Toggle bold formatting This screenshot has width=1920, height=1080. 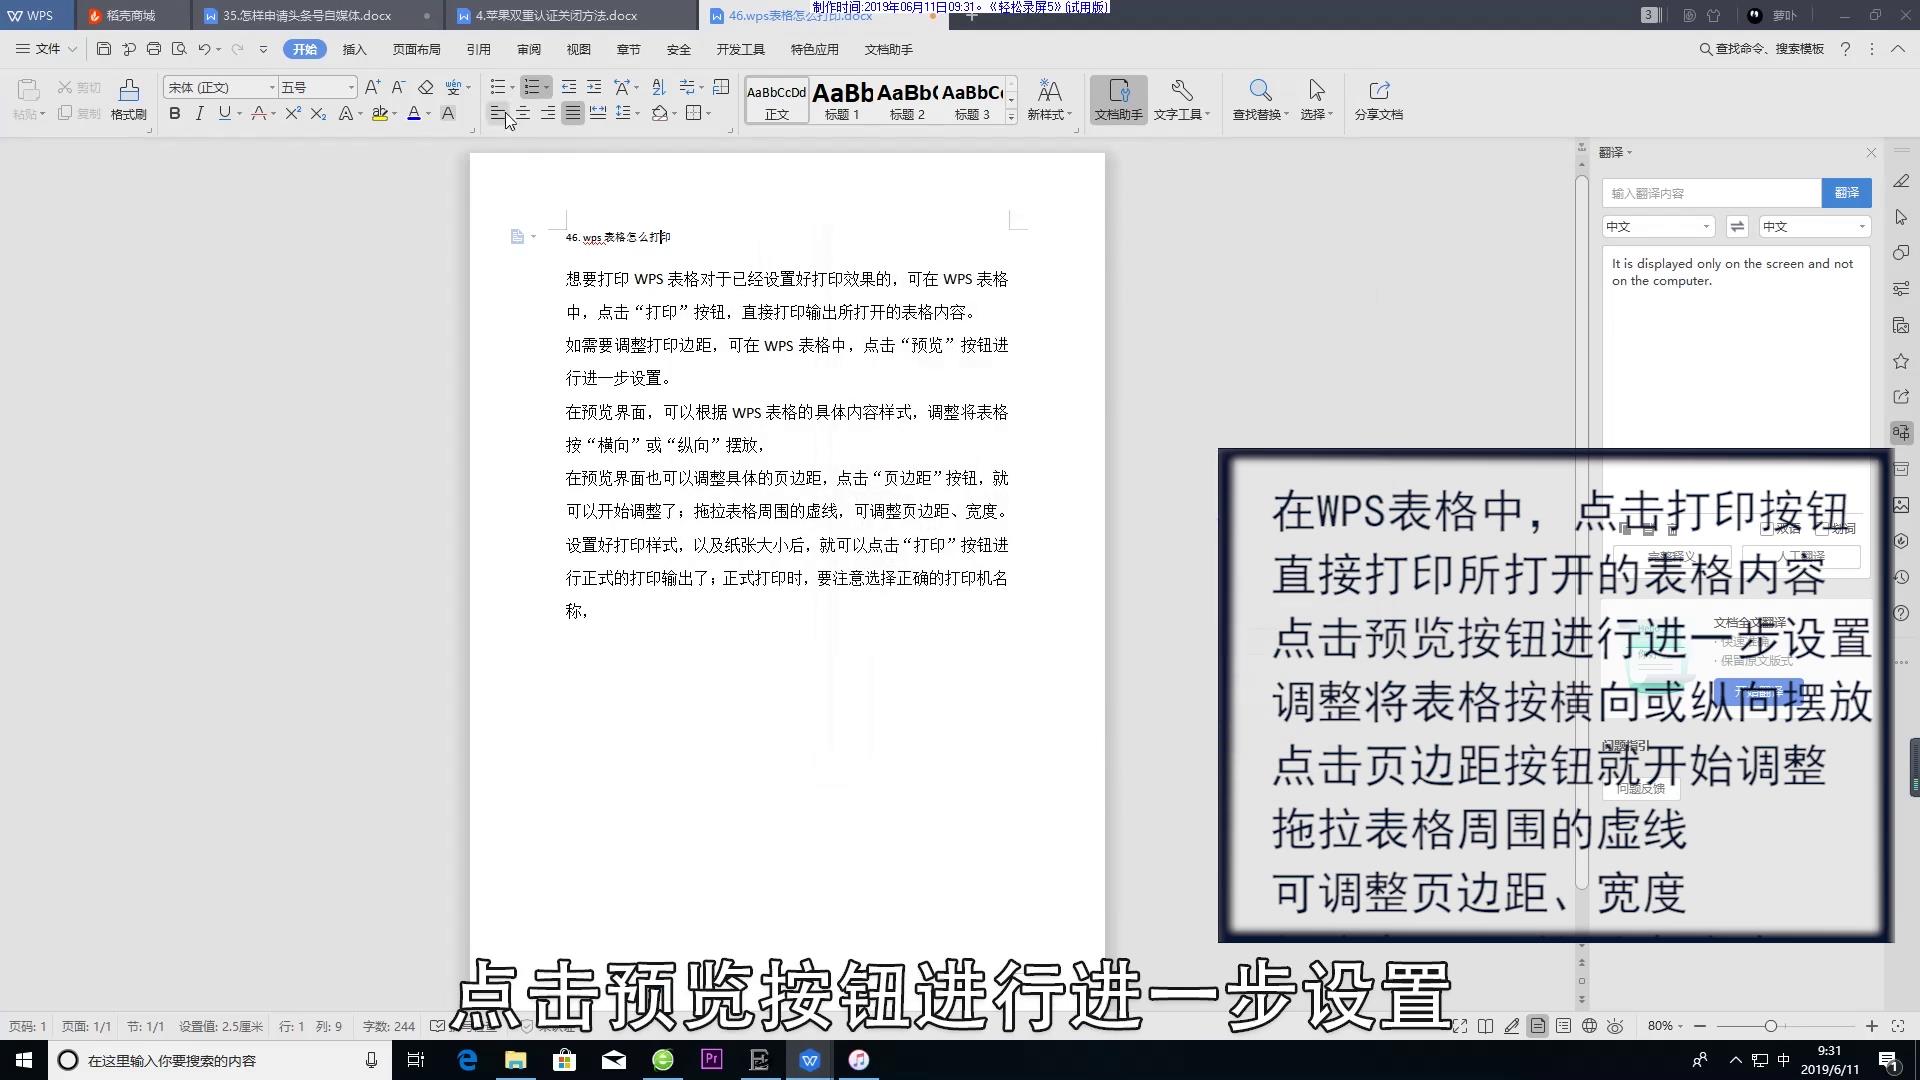(175, 114)
